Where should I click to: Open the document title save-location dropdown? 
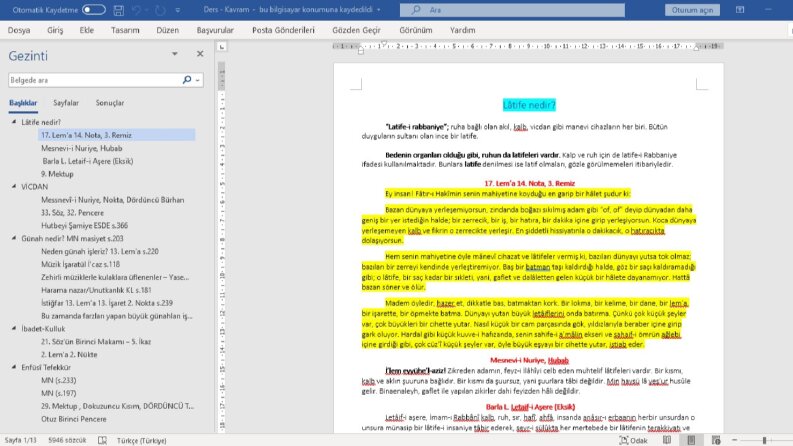(x=379, y=10)
